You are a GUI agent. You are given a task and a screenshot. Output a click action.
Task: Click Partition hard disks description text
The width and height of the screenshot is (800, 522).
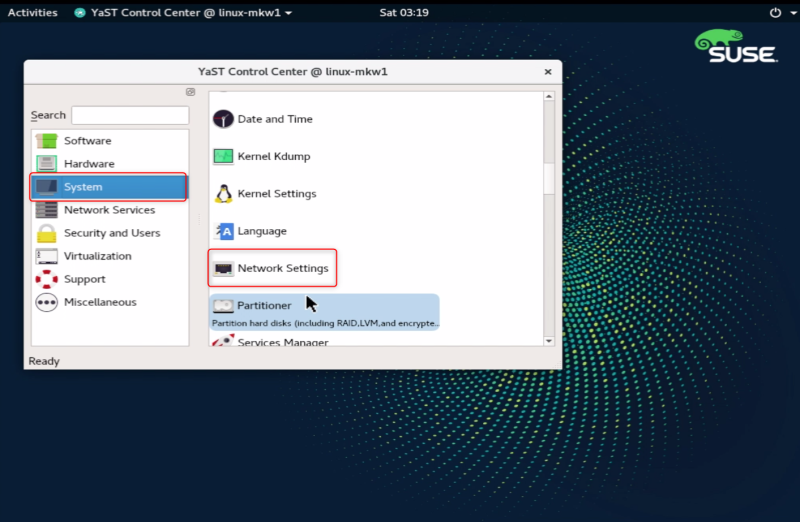(x=326, y=323)
